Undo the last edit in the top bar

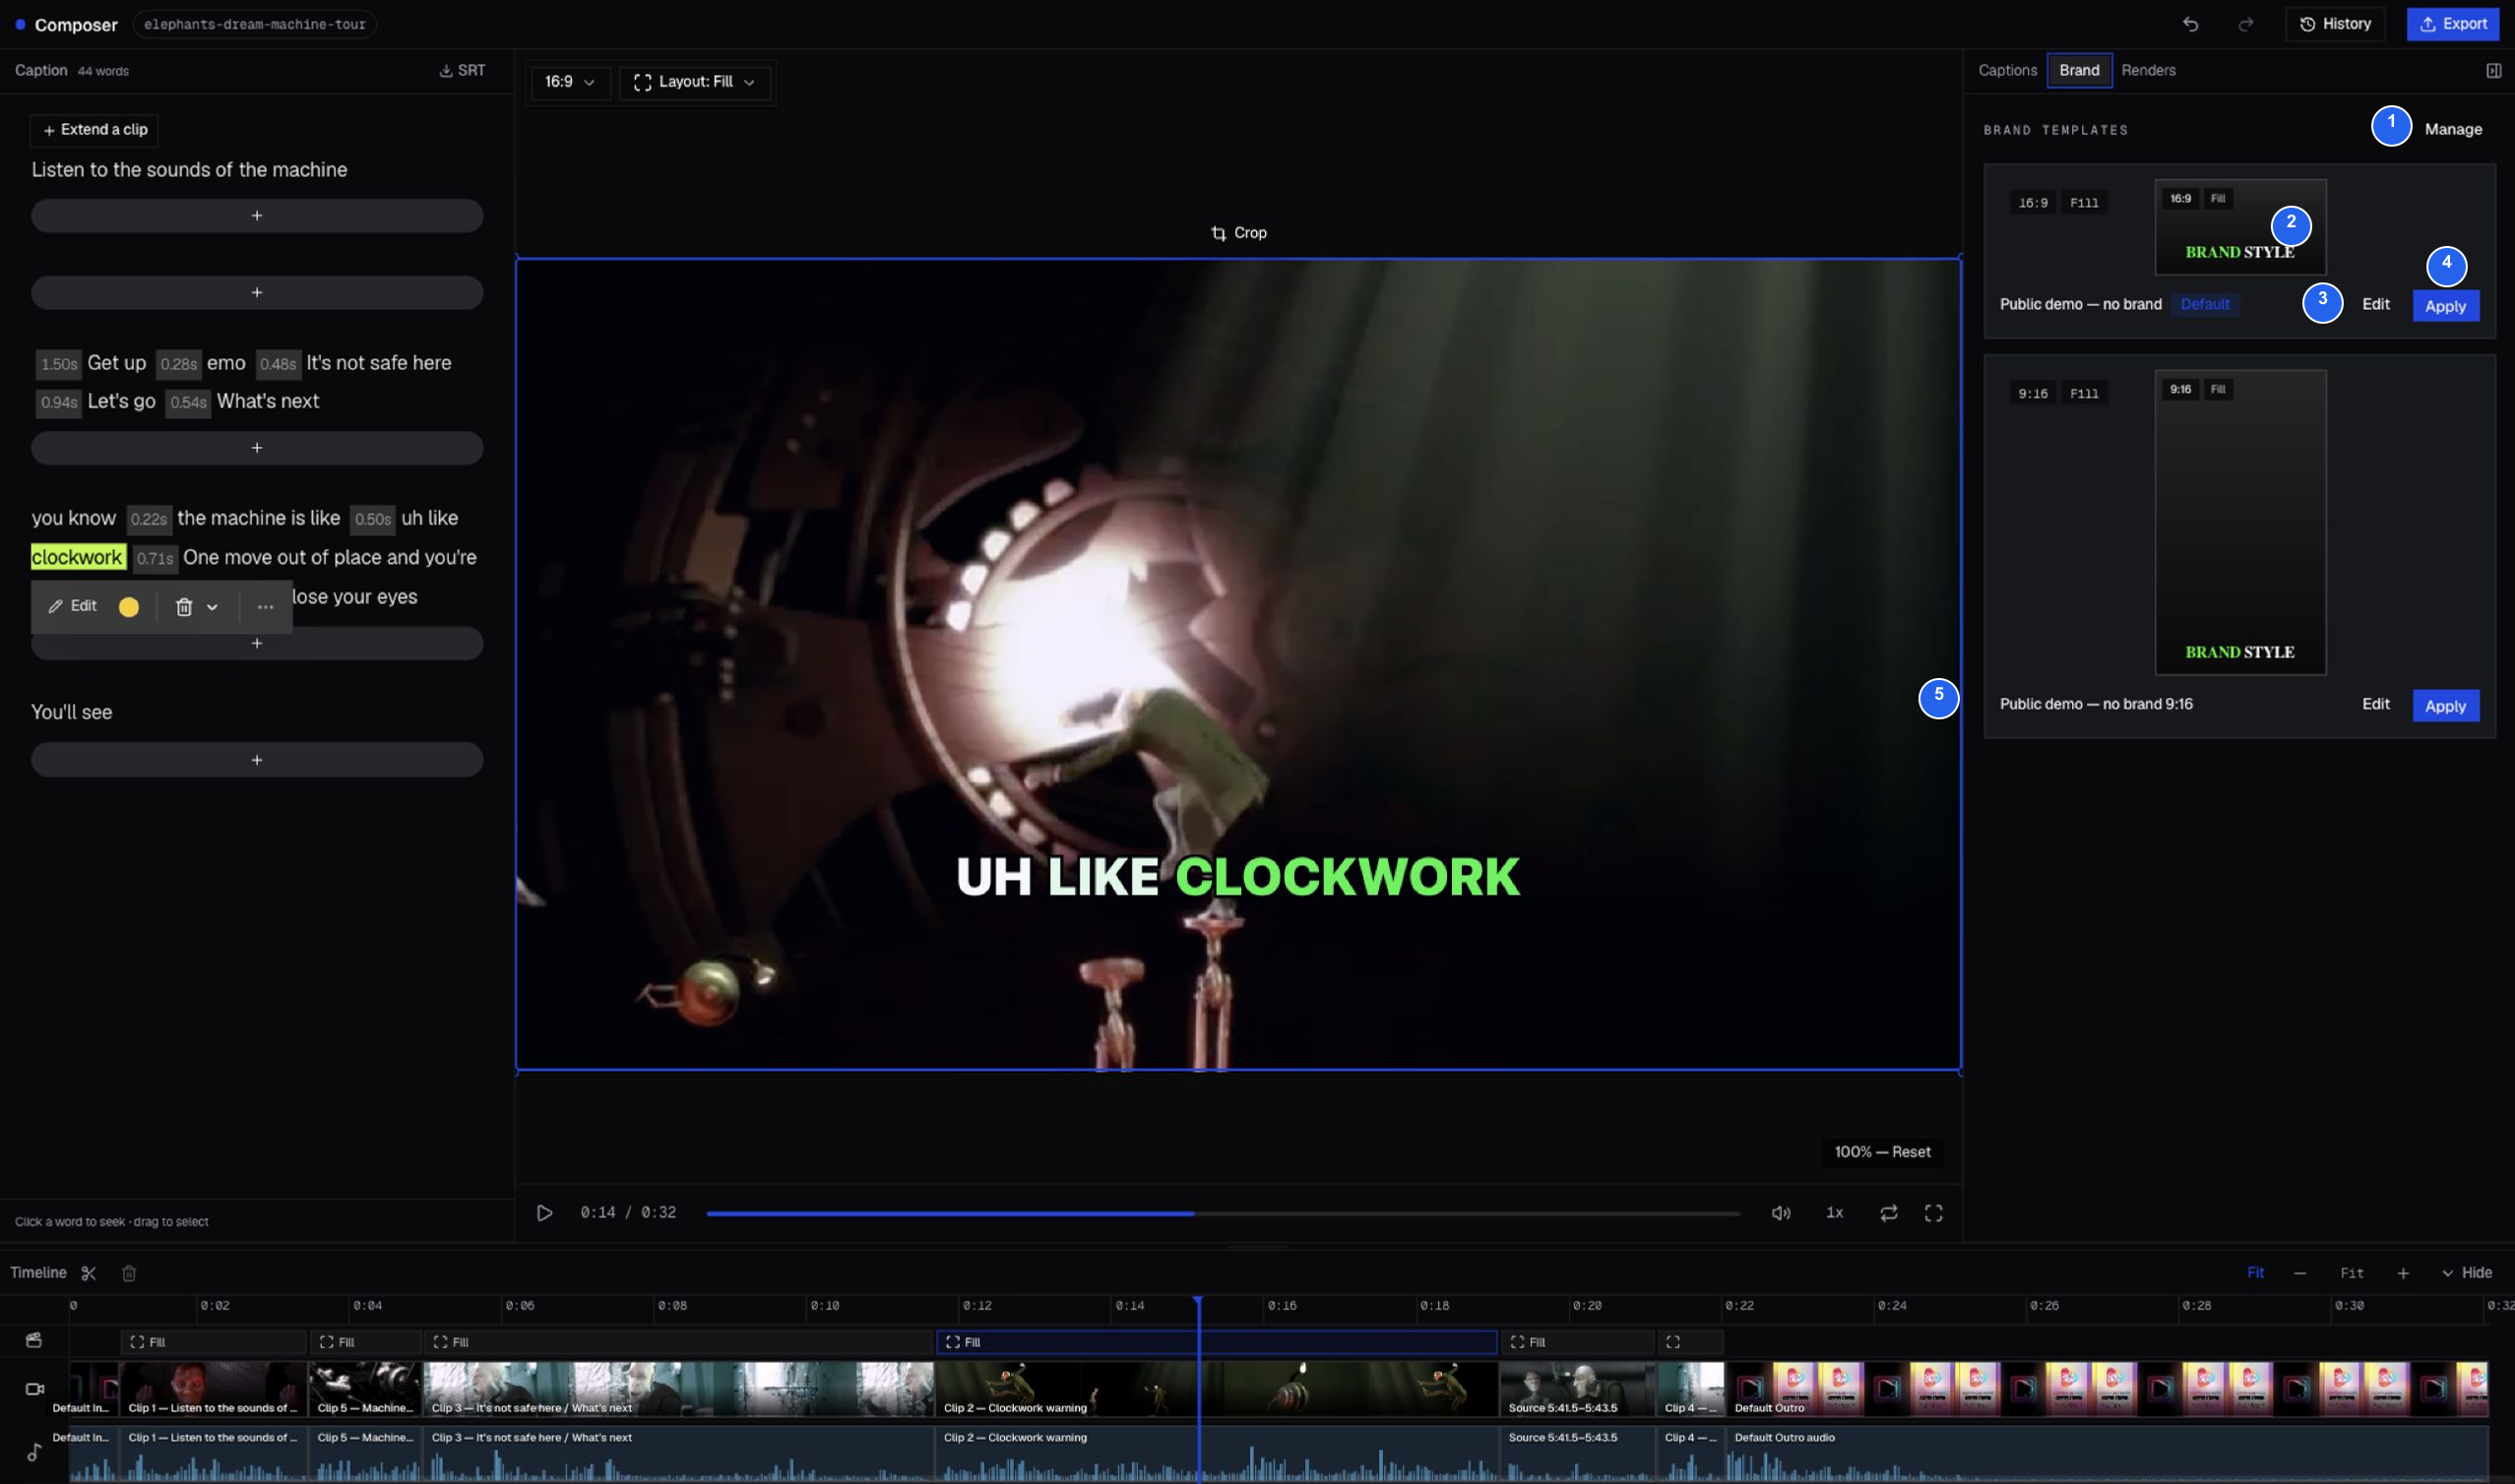pyautogui.click(x=2190, y=24)
